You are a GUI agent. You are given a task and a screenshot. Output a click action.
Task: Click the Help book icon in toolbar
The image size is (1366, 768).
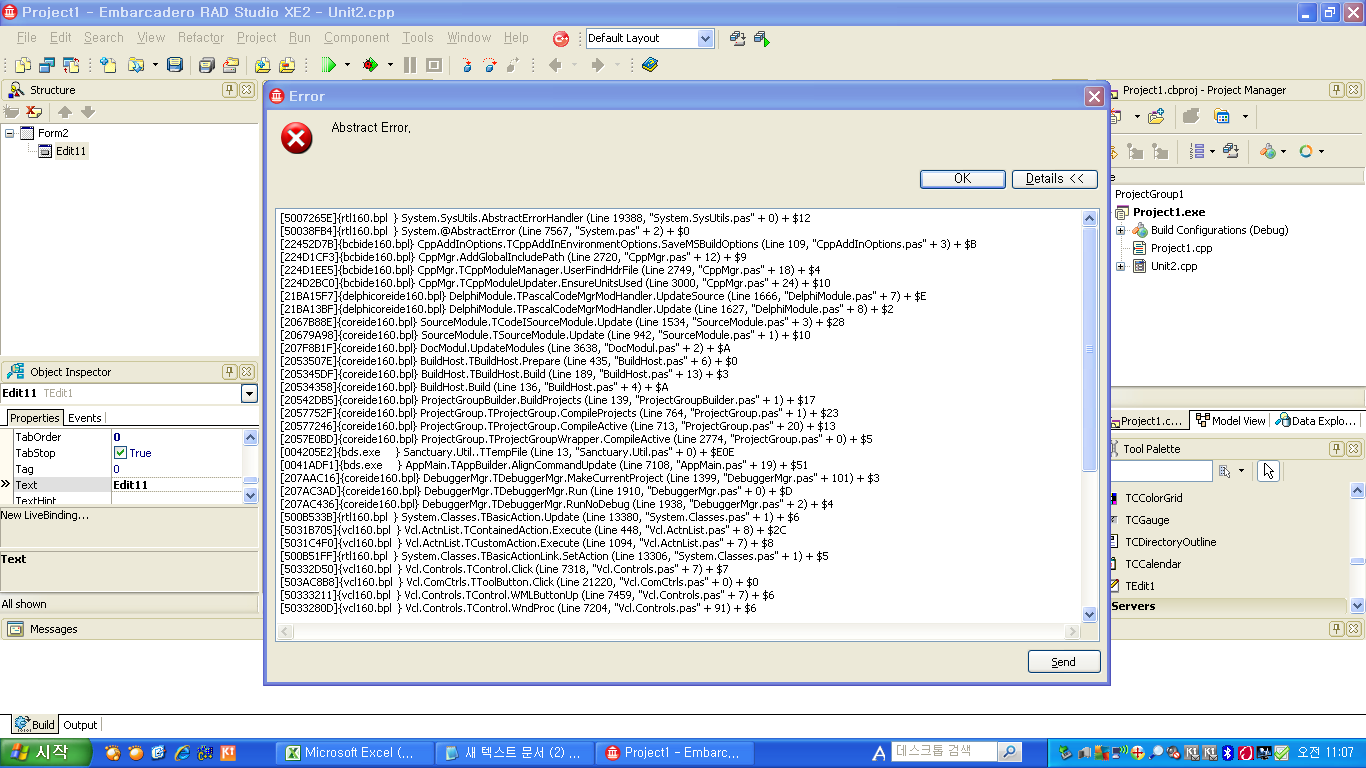pyautogui.click(x=650, y=65)
